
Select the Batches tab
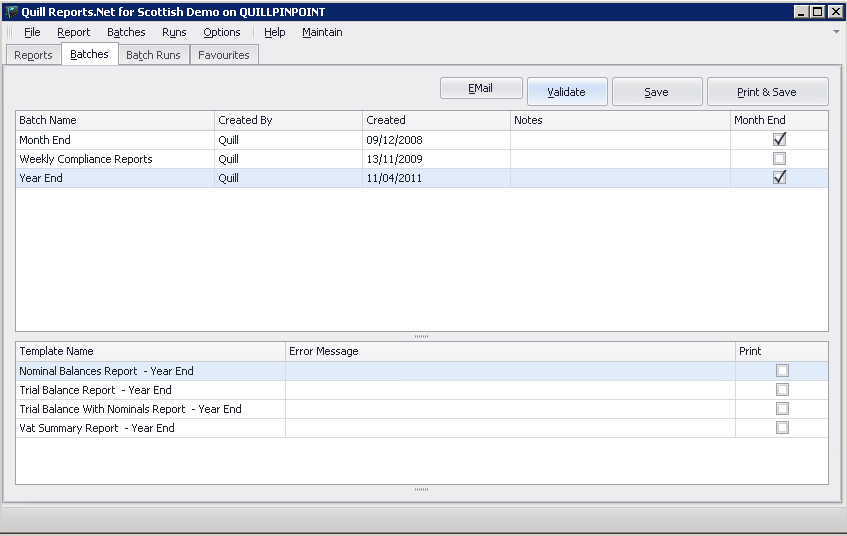[89, 54]
